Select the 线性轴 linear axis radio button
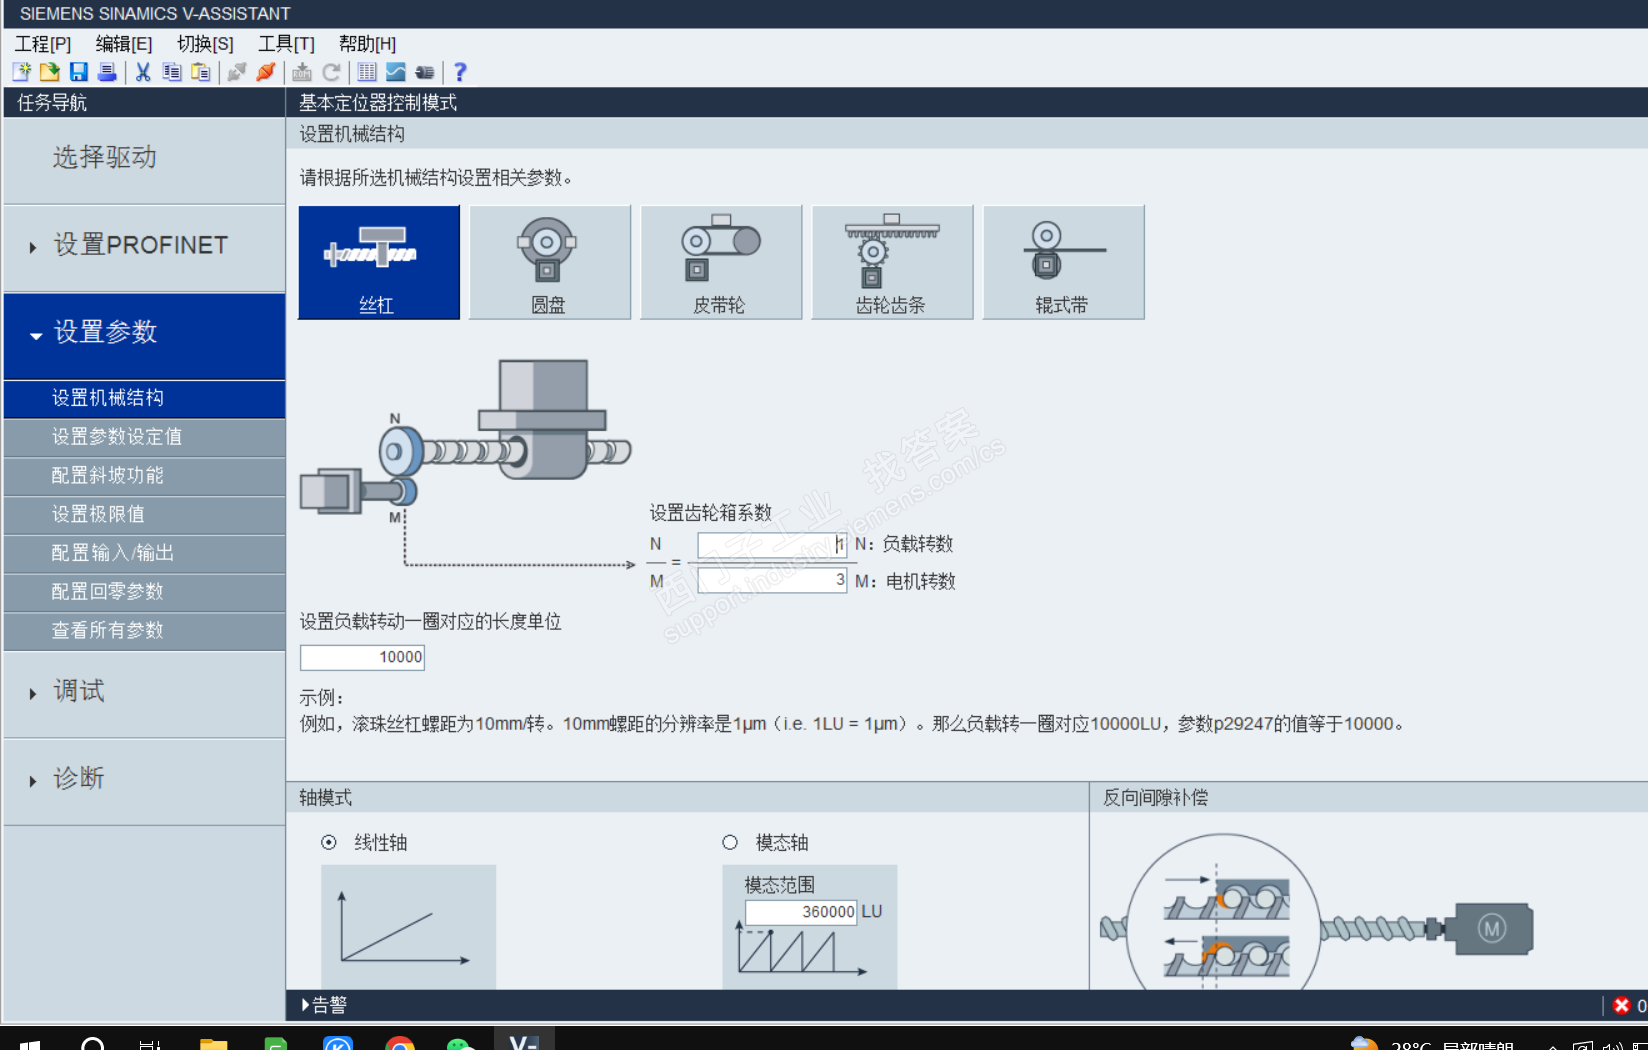Screen dimensions: 1648x1050 point(329,842)
